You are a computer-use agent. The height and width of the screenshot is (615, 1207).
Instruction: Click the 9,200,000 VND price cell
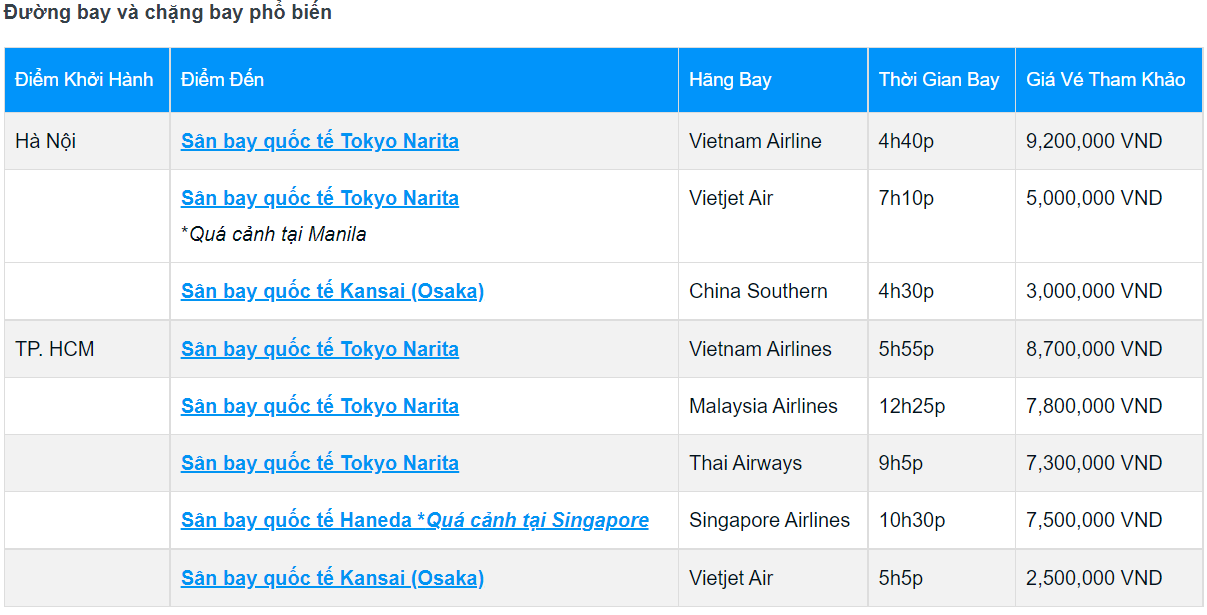point(1094,141)
